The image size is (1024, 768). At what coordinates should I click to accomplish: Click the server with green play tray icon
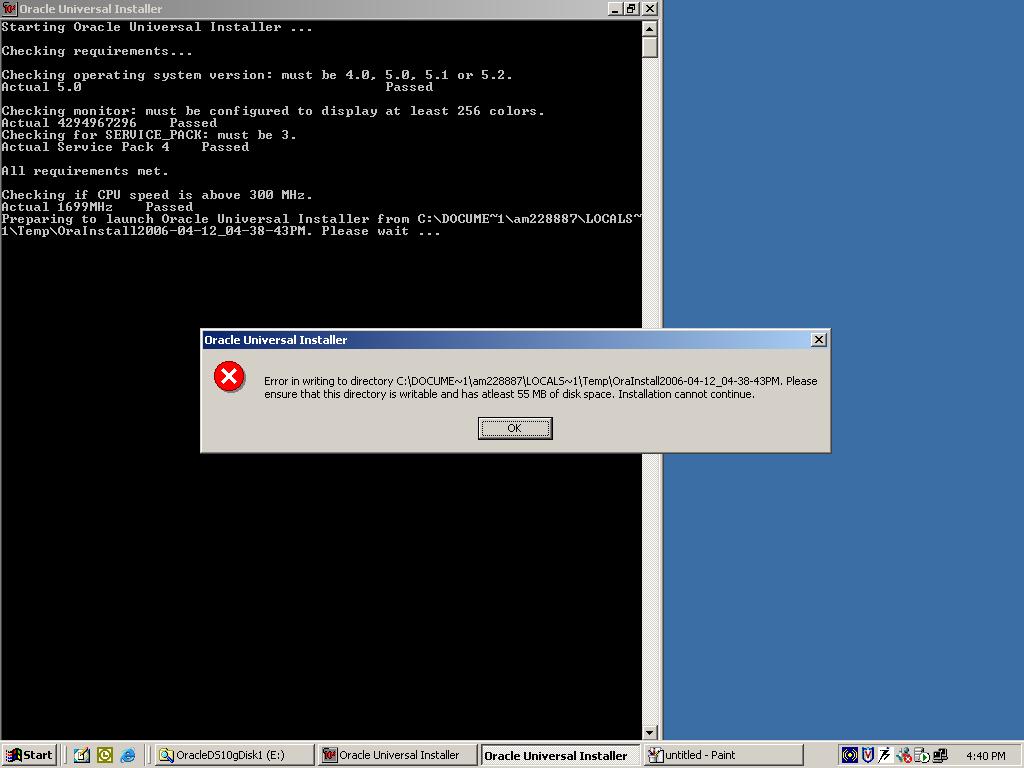(x=921, y=756)
